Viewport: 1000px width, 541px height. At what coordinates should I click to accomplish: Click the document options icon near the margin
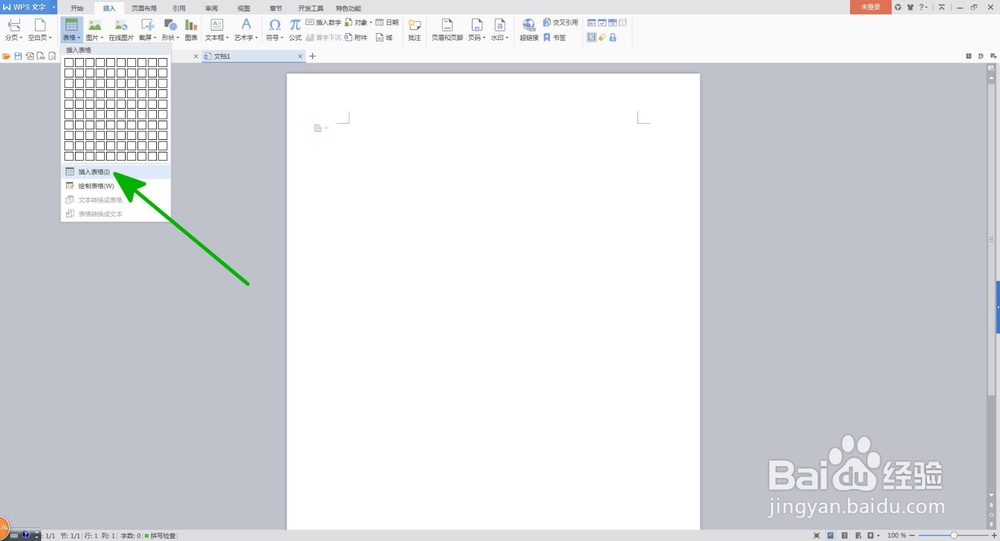click(x=320, y=128)
